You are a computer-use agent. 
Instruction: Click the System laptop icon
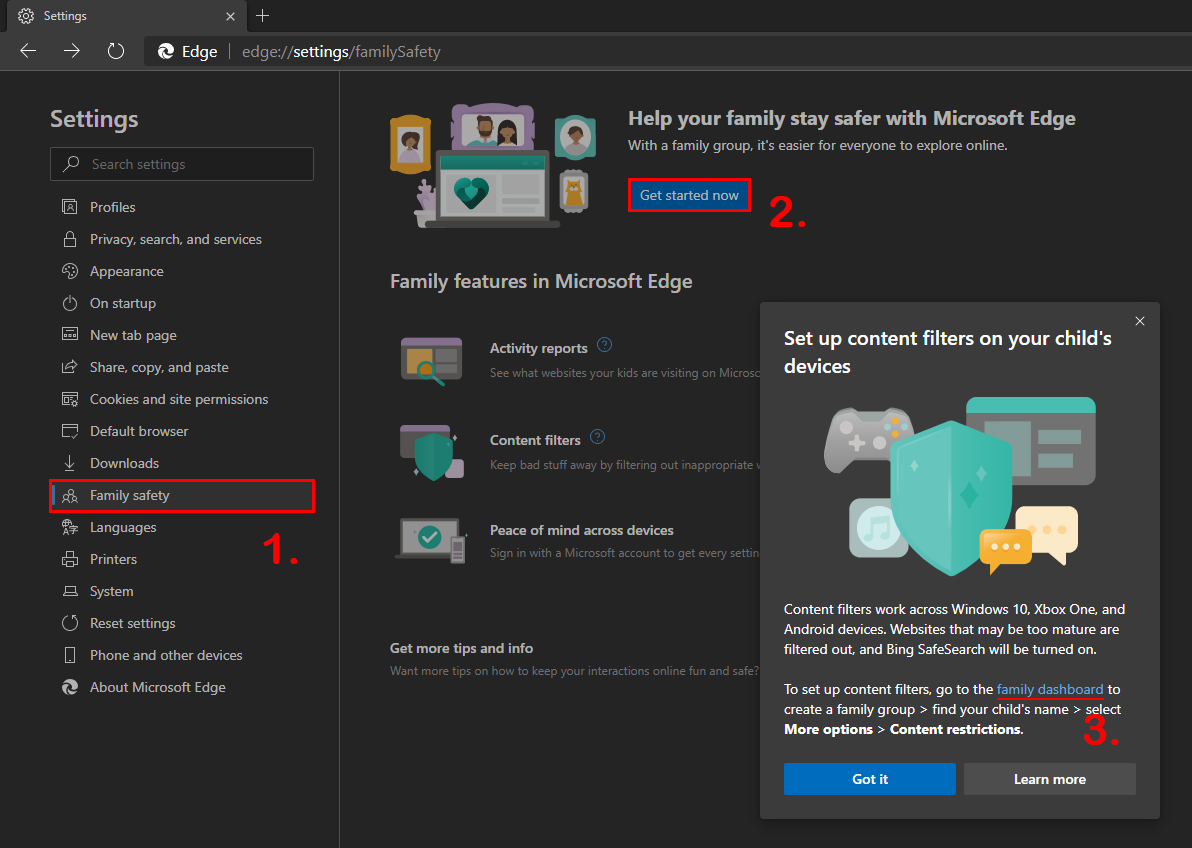[x=70, y=591]
